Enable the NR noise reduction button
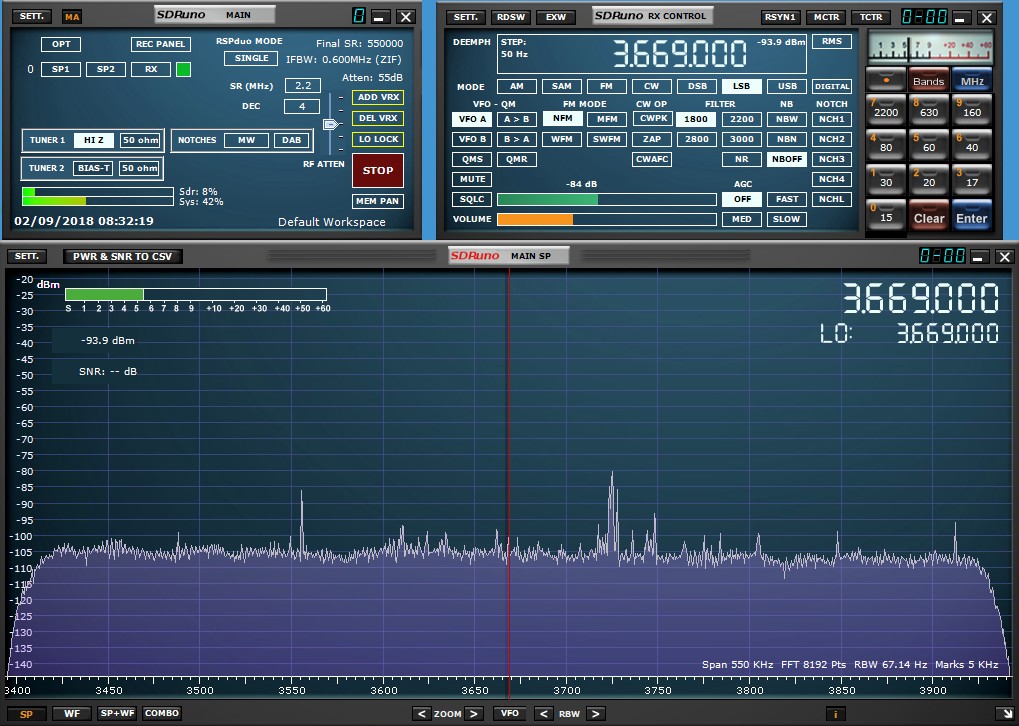Image resolution: width=1019 pixels, height=726 pixels. (x=742, y=159)
